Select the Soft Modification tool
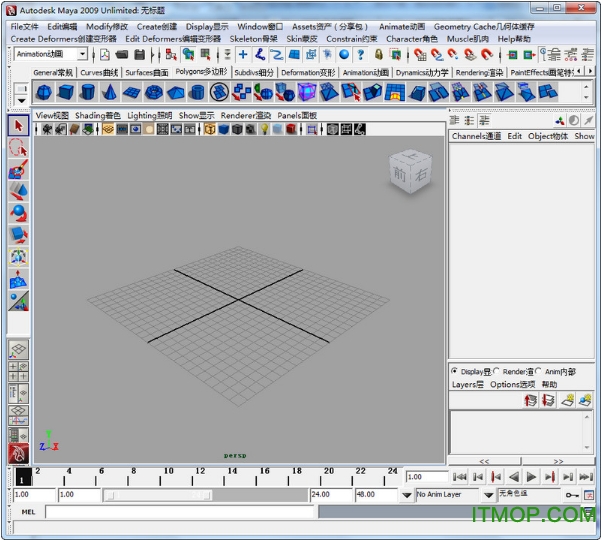 (x=18, y=279)
